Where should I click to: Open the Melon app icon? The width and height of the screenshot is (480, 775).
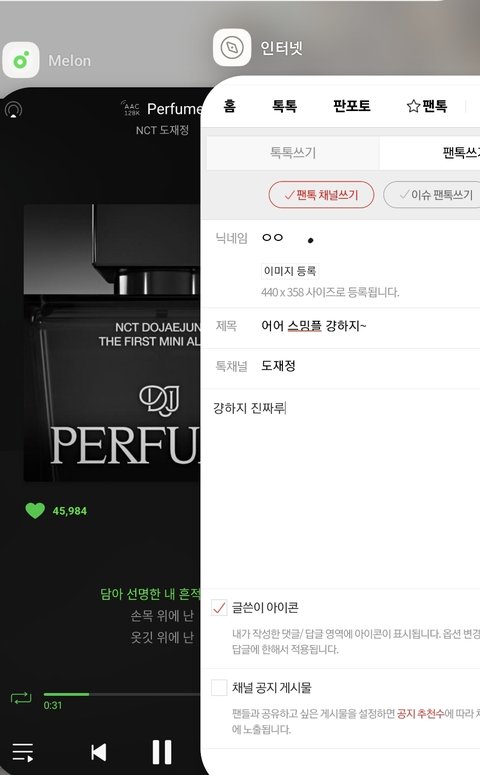coord(21,60)
